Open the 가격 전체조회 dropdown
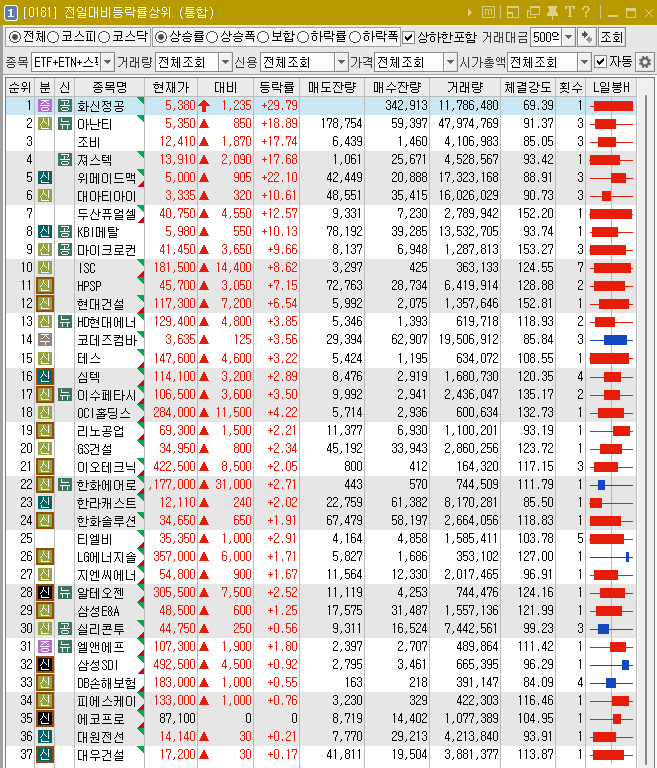The width and height of the screenshot is (657, 768). tap(450, 62)
